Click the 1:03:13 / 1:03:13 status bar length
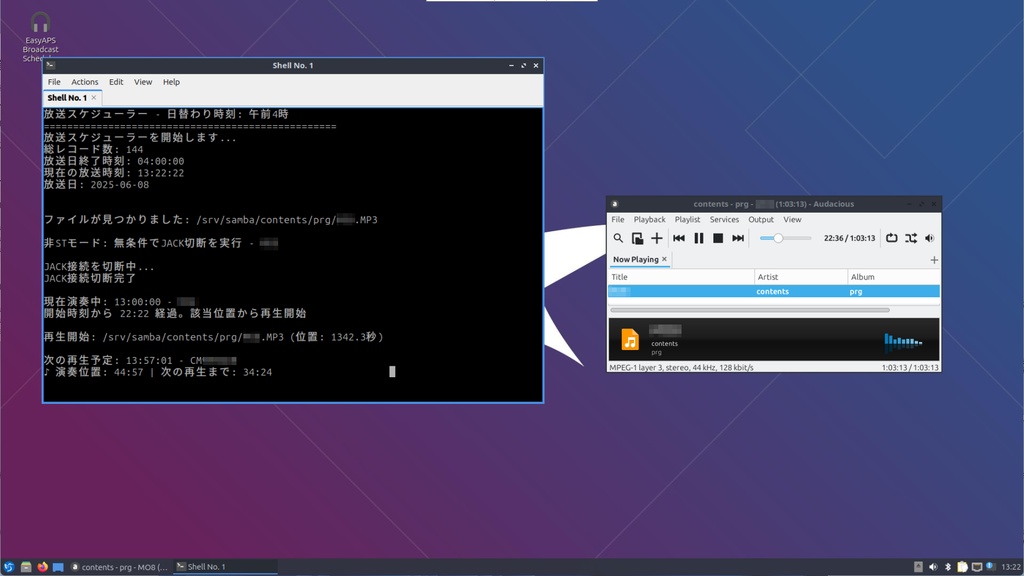Screen dimensions: 1024x576 point(910,368)
